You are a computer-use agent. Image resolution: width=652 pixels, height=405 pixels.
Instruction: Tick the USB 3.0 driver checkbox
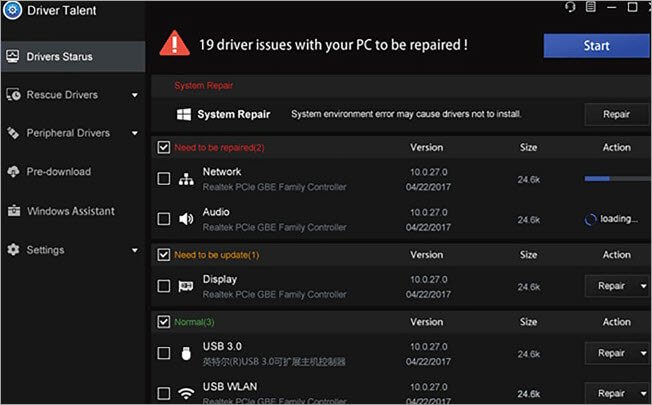pos(164,353)
